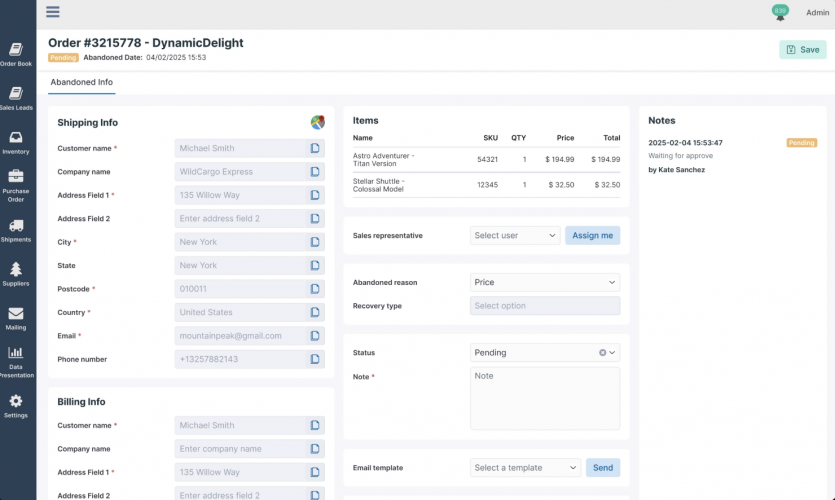Copy the shipping Phone number value

coord(315,359)
